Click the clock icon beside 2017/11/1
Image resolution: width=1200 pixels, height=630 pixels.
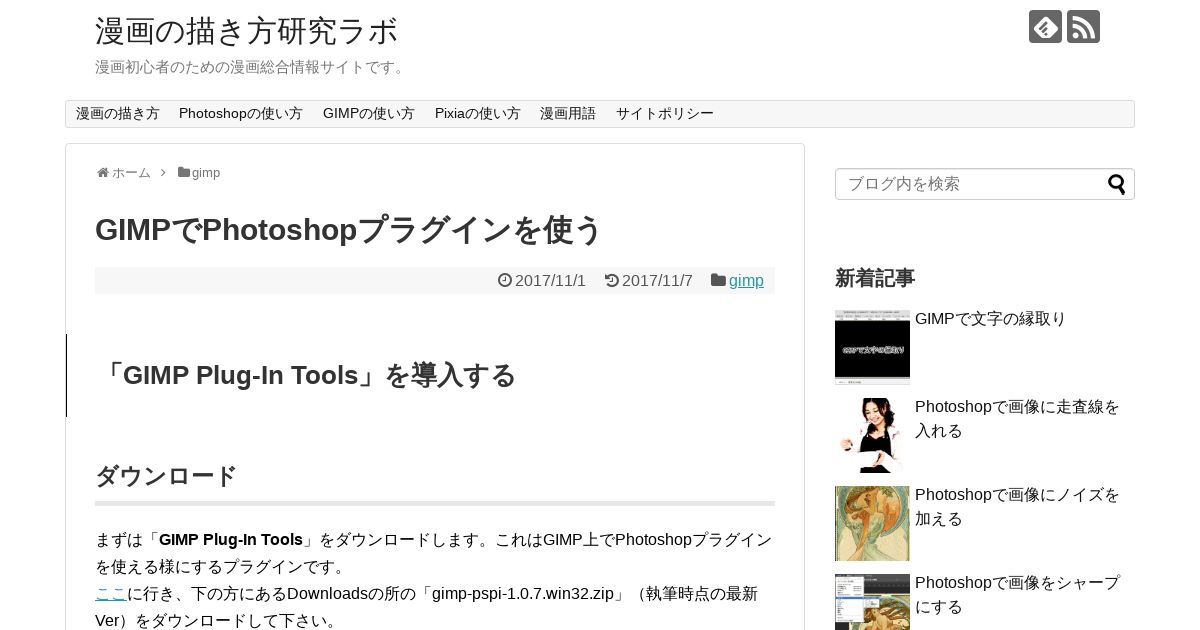pyautogui.click(x=505, y=280)
